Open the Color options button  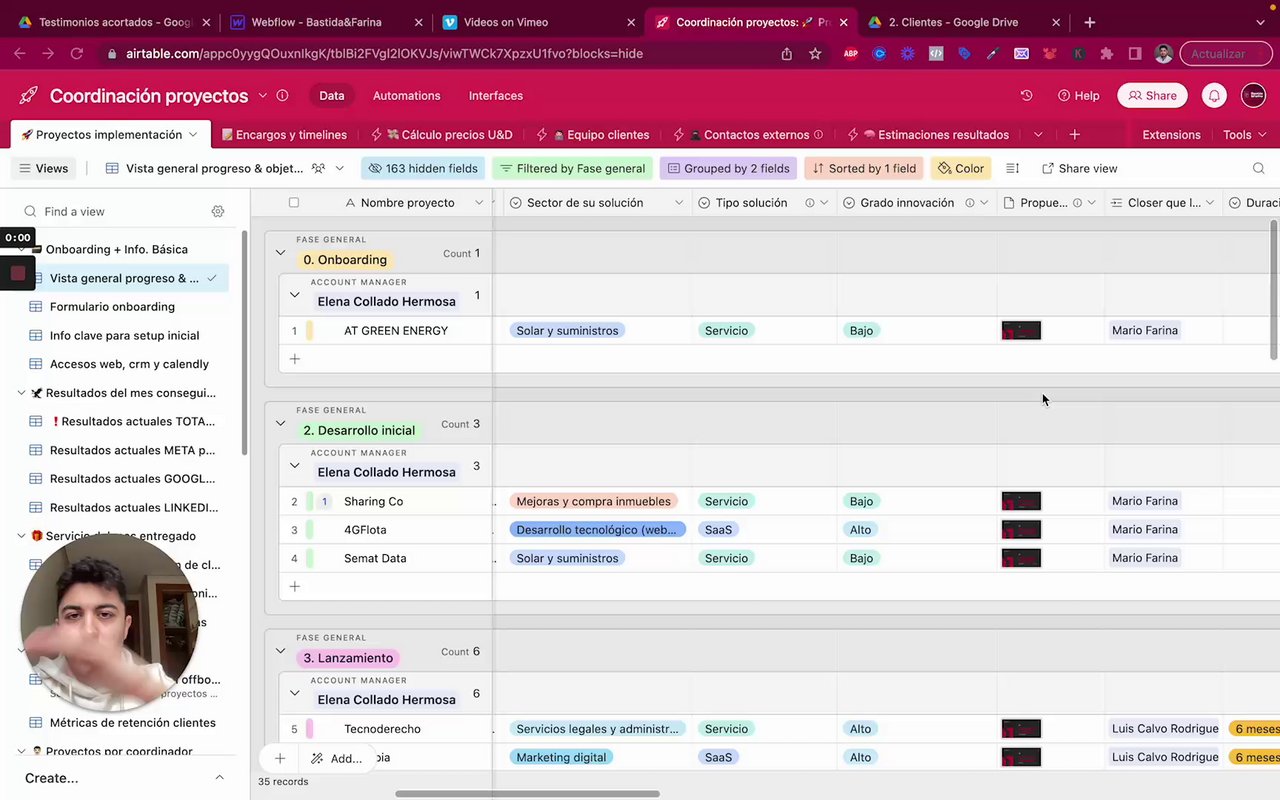click(961, 169)
